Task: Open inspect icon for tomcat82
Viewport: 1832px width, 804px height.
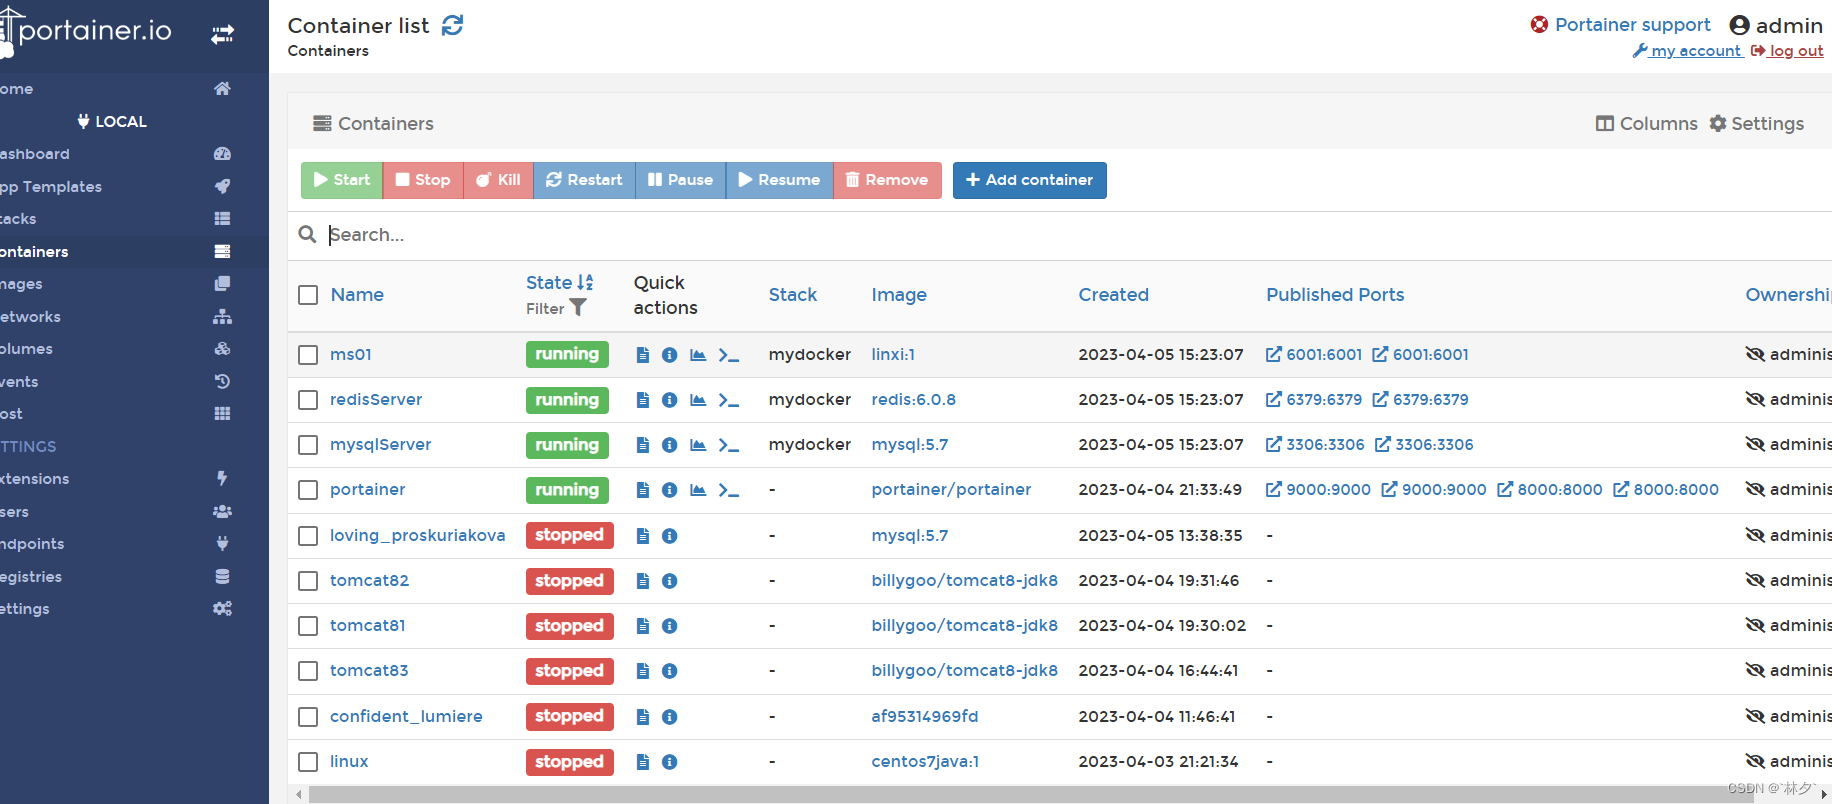Action: tap(670, 581)
